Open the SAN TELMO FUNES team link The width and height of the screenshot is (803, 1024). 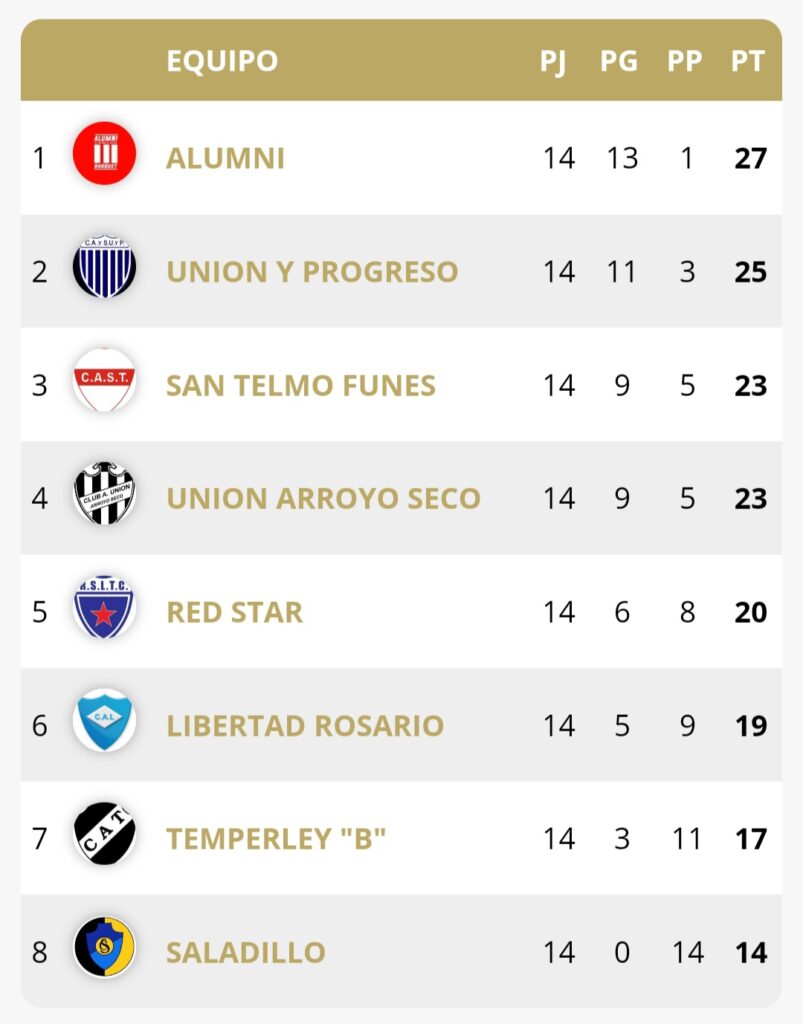301,386
